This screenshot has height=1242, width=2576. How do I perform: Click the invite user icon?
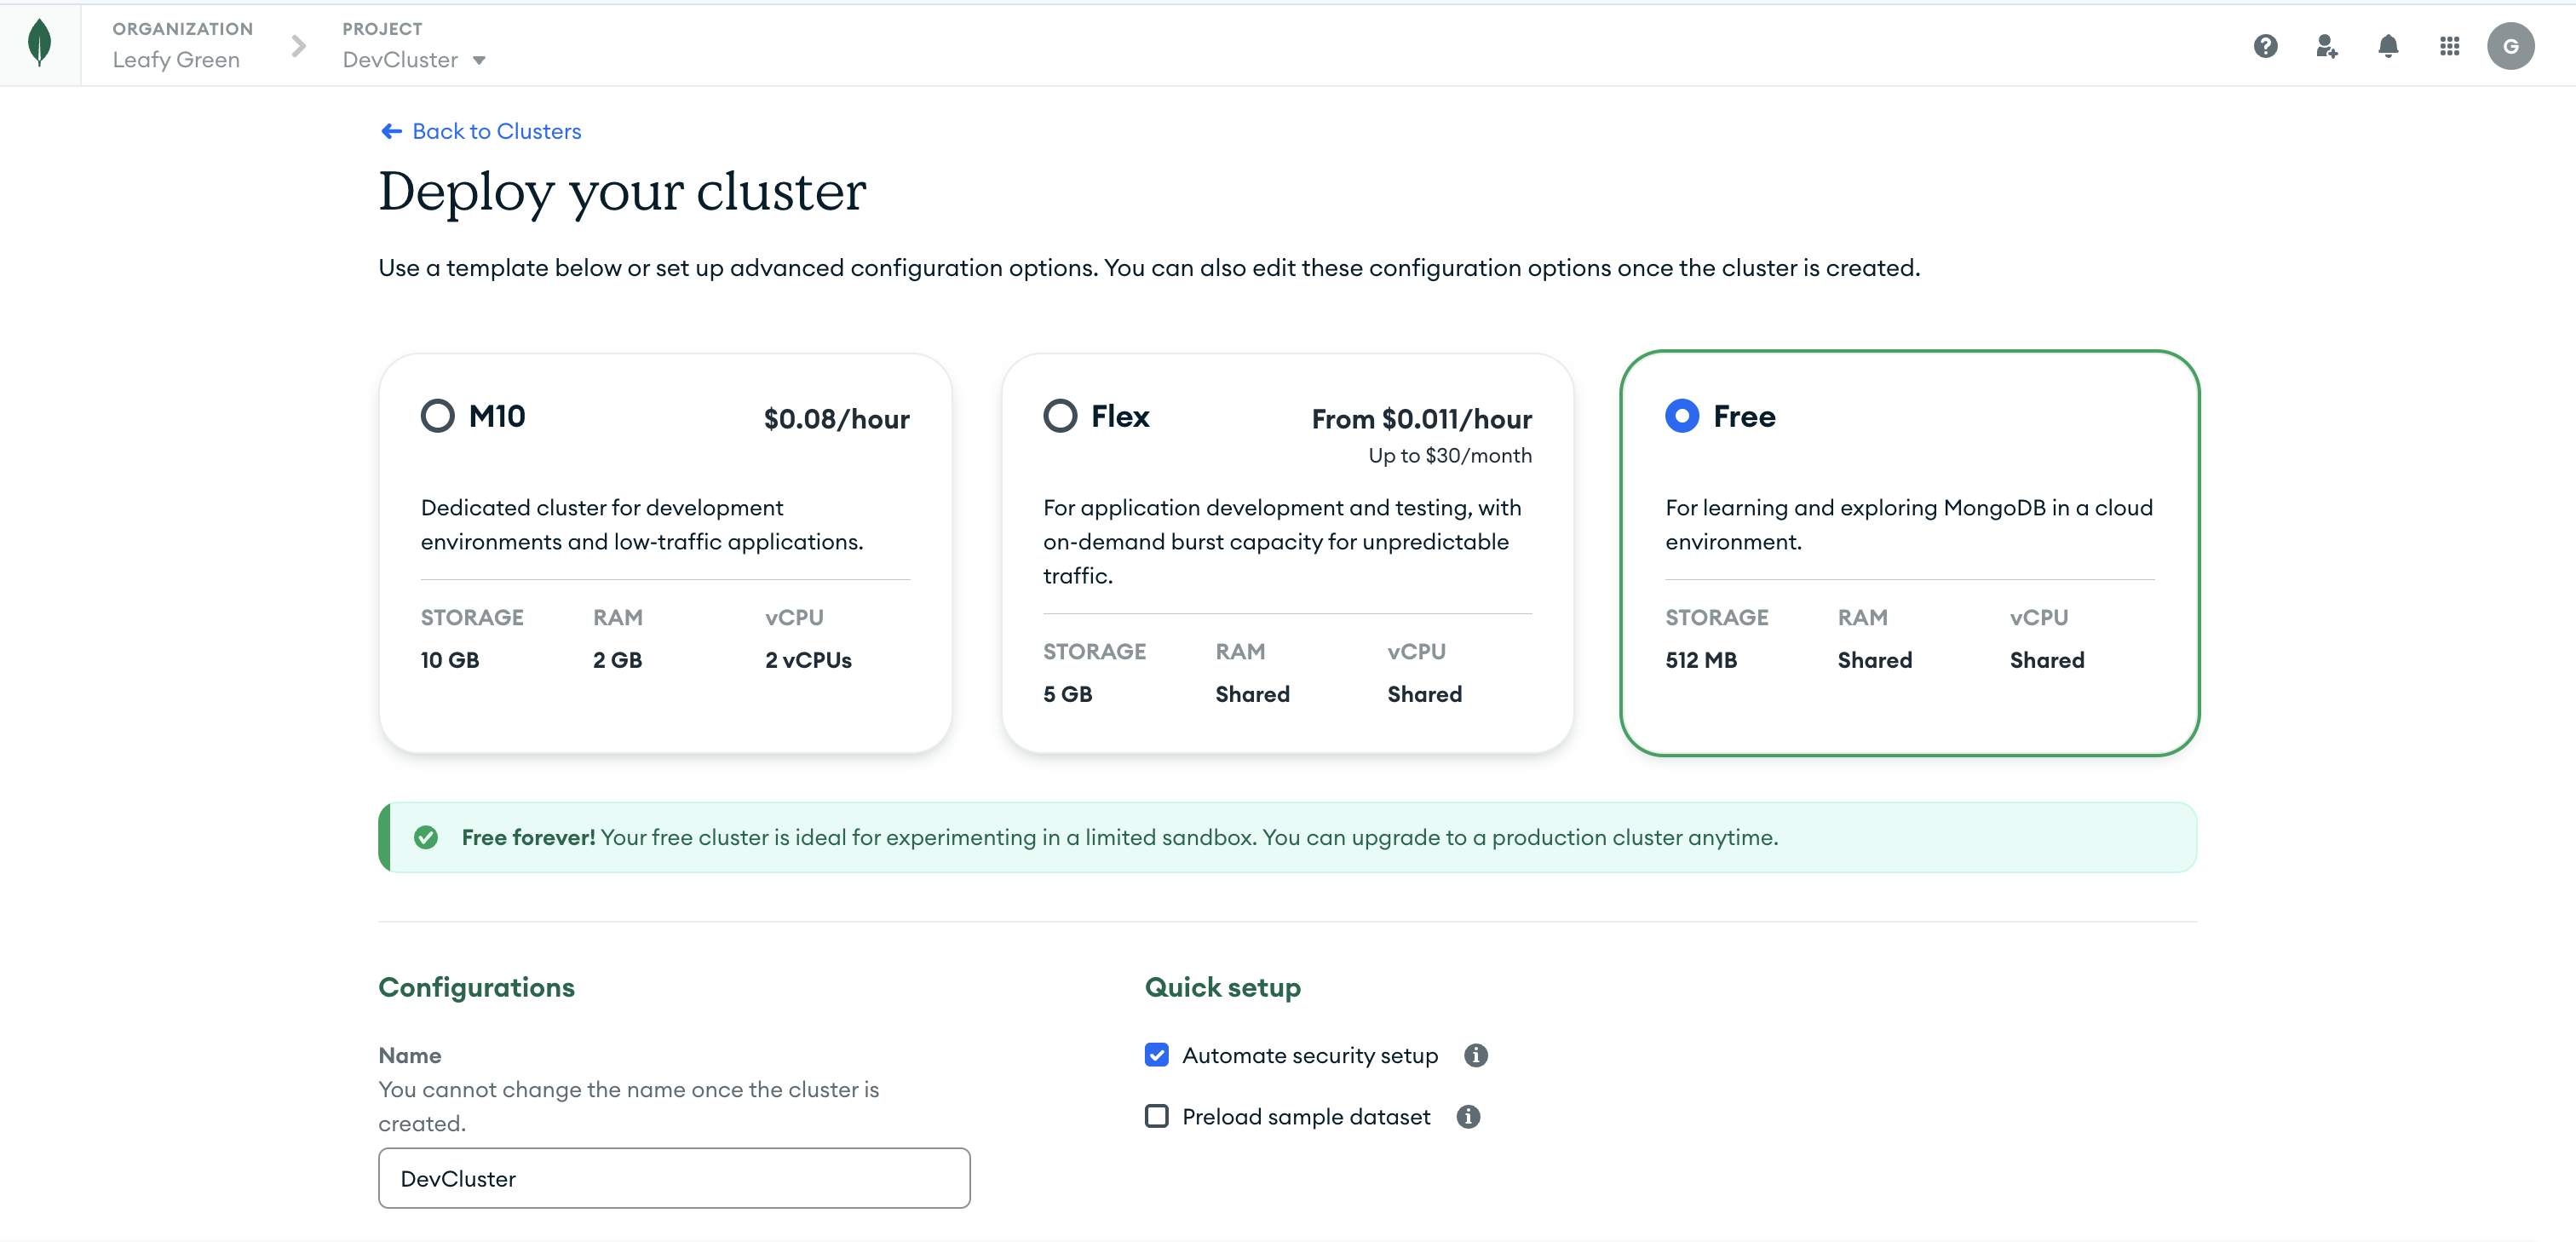tap(2326, 46)
